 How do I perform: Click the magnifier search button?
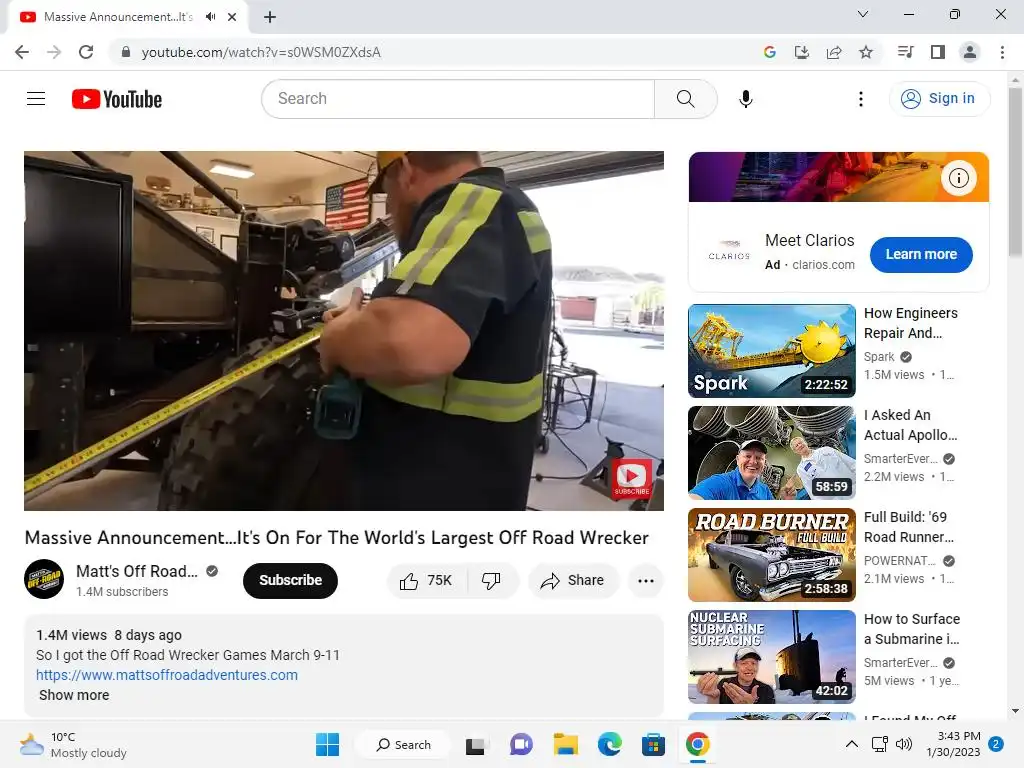[686, 99]
